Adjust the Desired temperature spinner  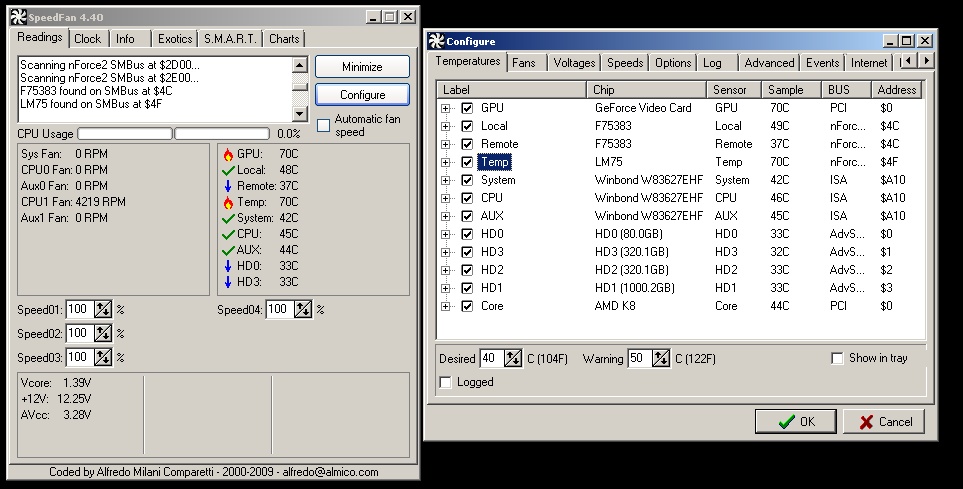click(513, 358)
